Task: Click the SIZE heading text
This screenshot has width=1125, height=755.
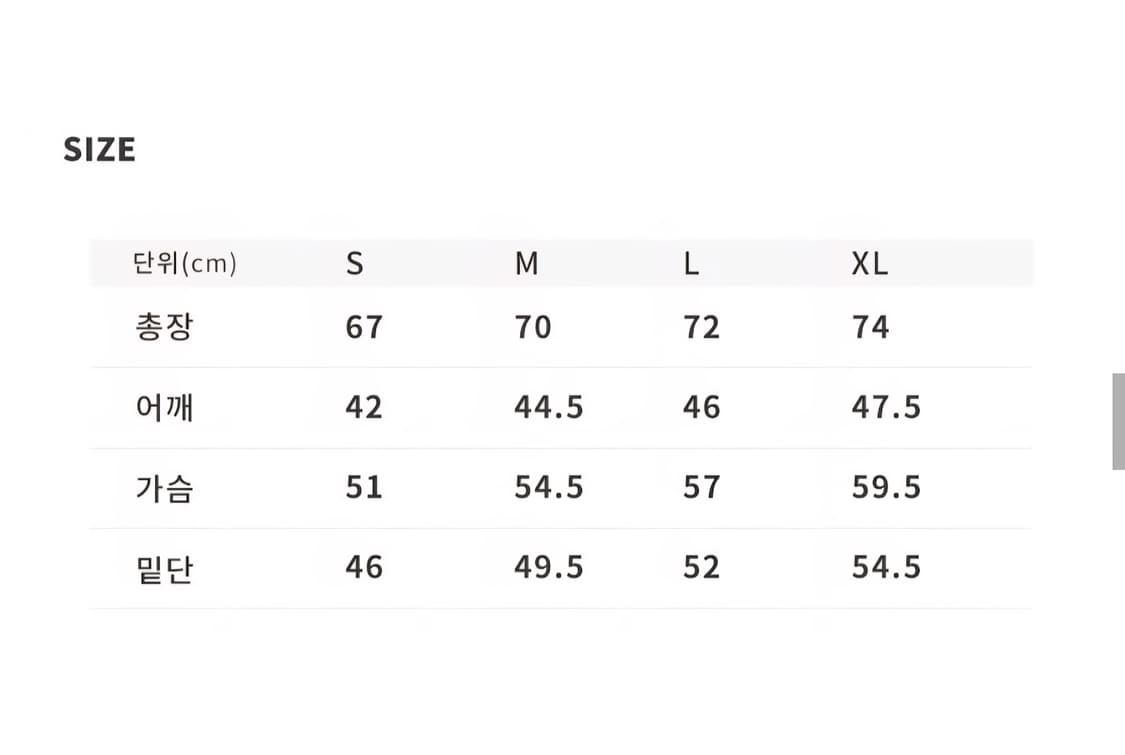Action: pos(99,150)
